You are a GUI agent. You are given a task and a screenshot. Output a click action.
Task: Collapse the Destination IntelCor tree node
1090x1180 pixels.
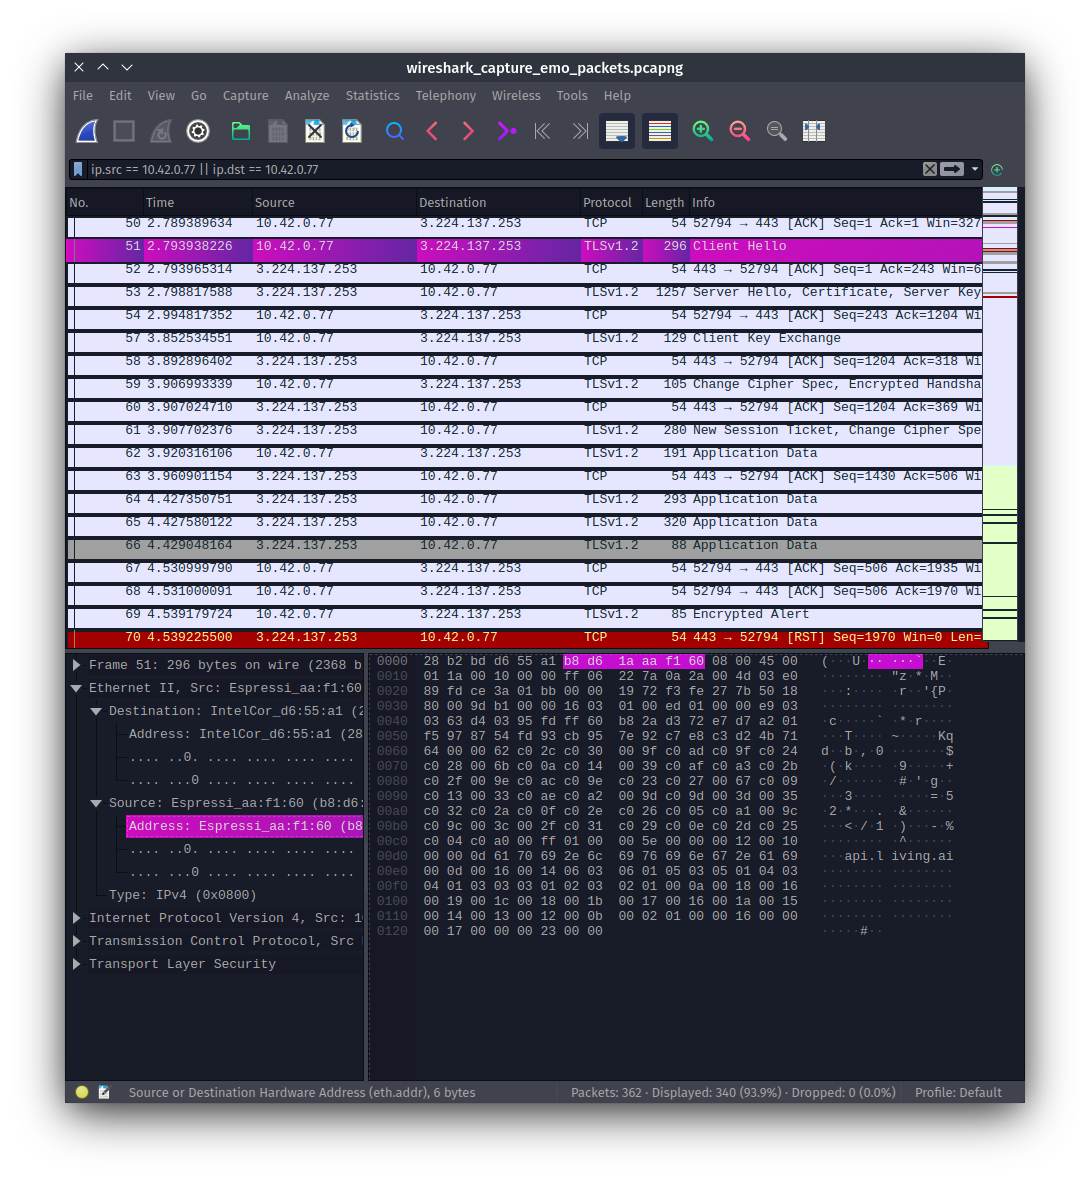96,711
